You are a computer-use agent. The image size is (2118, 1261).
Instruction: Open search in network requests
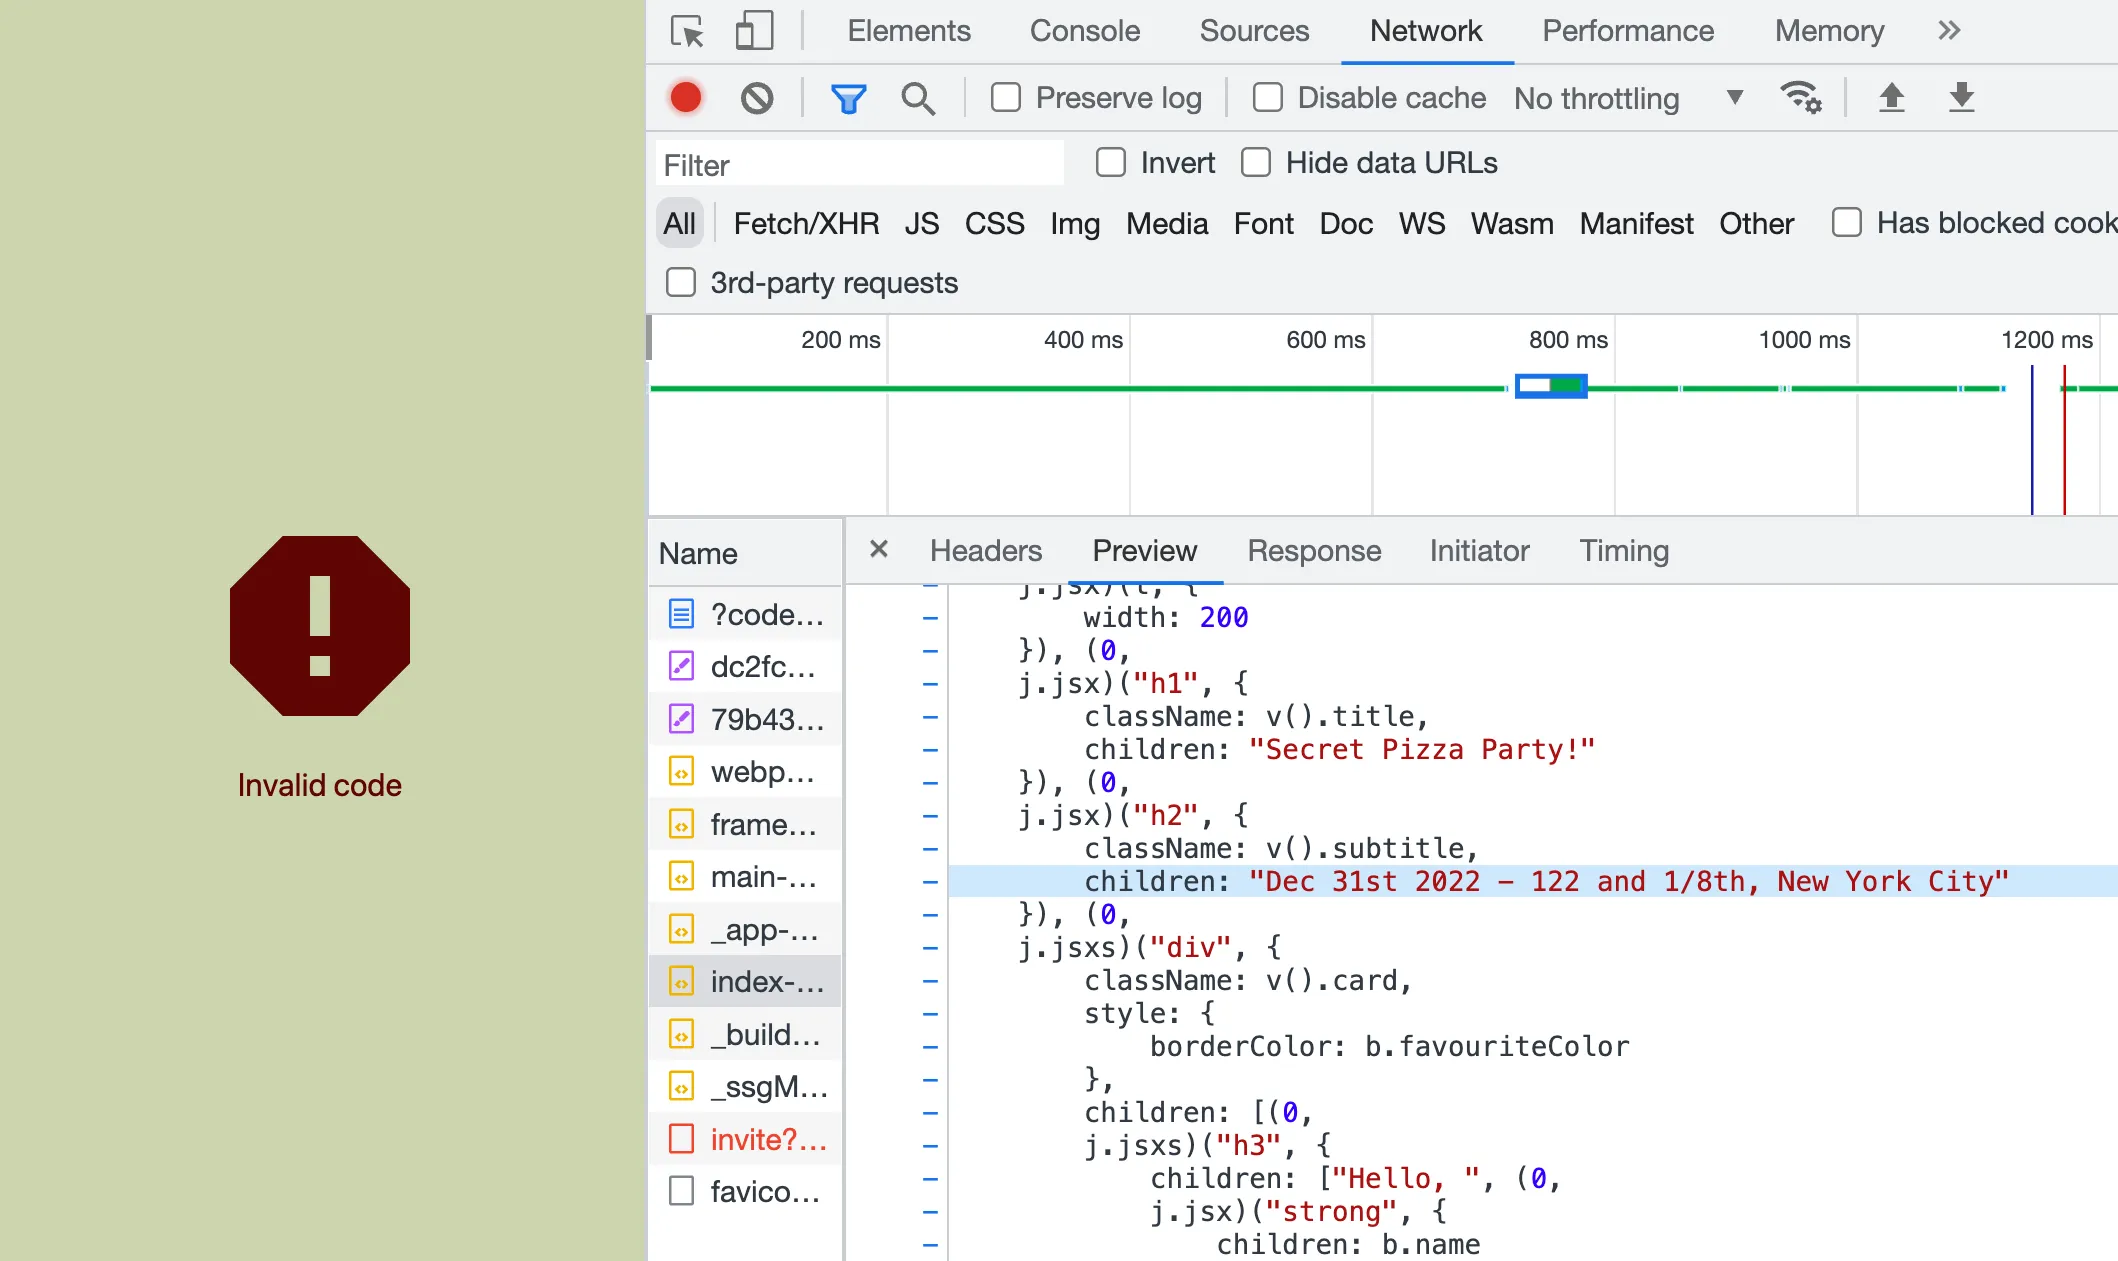(918, 98)
